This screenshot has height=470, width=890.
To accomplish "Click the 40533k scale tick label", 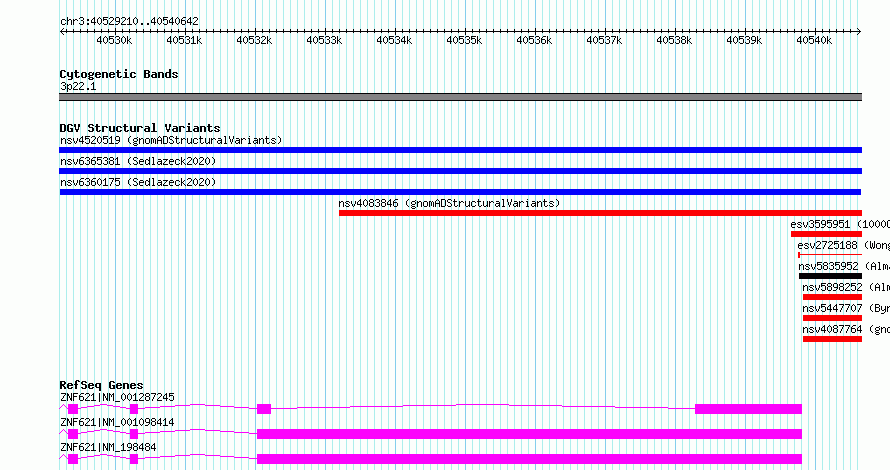I will pos(324,40).
